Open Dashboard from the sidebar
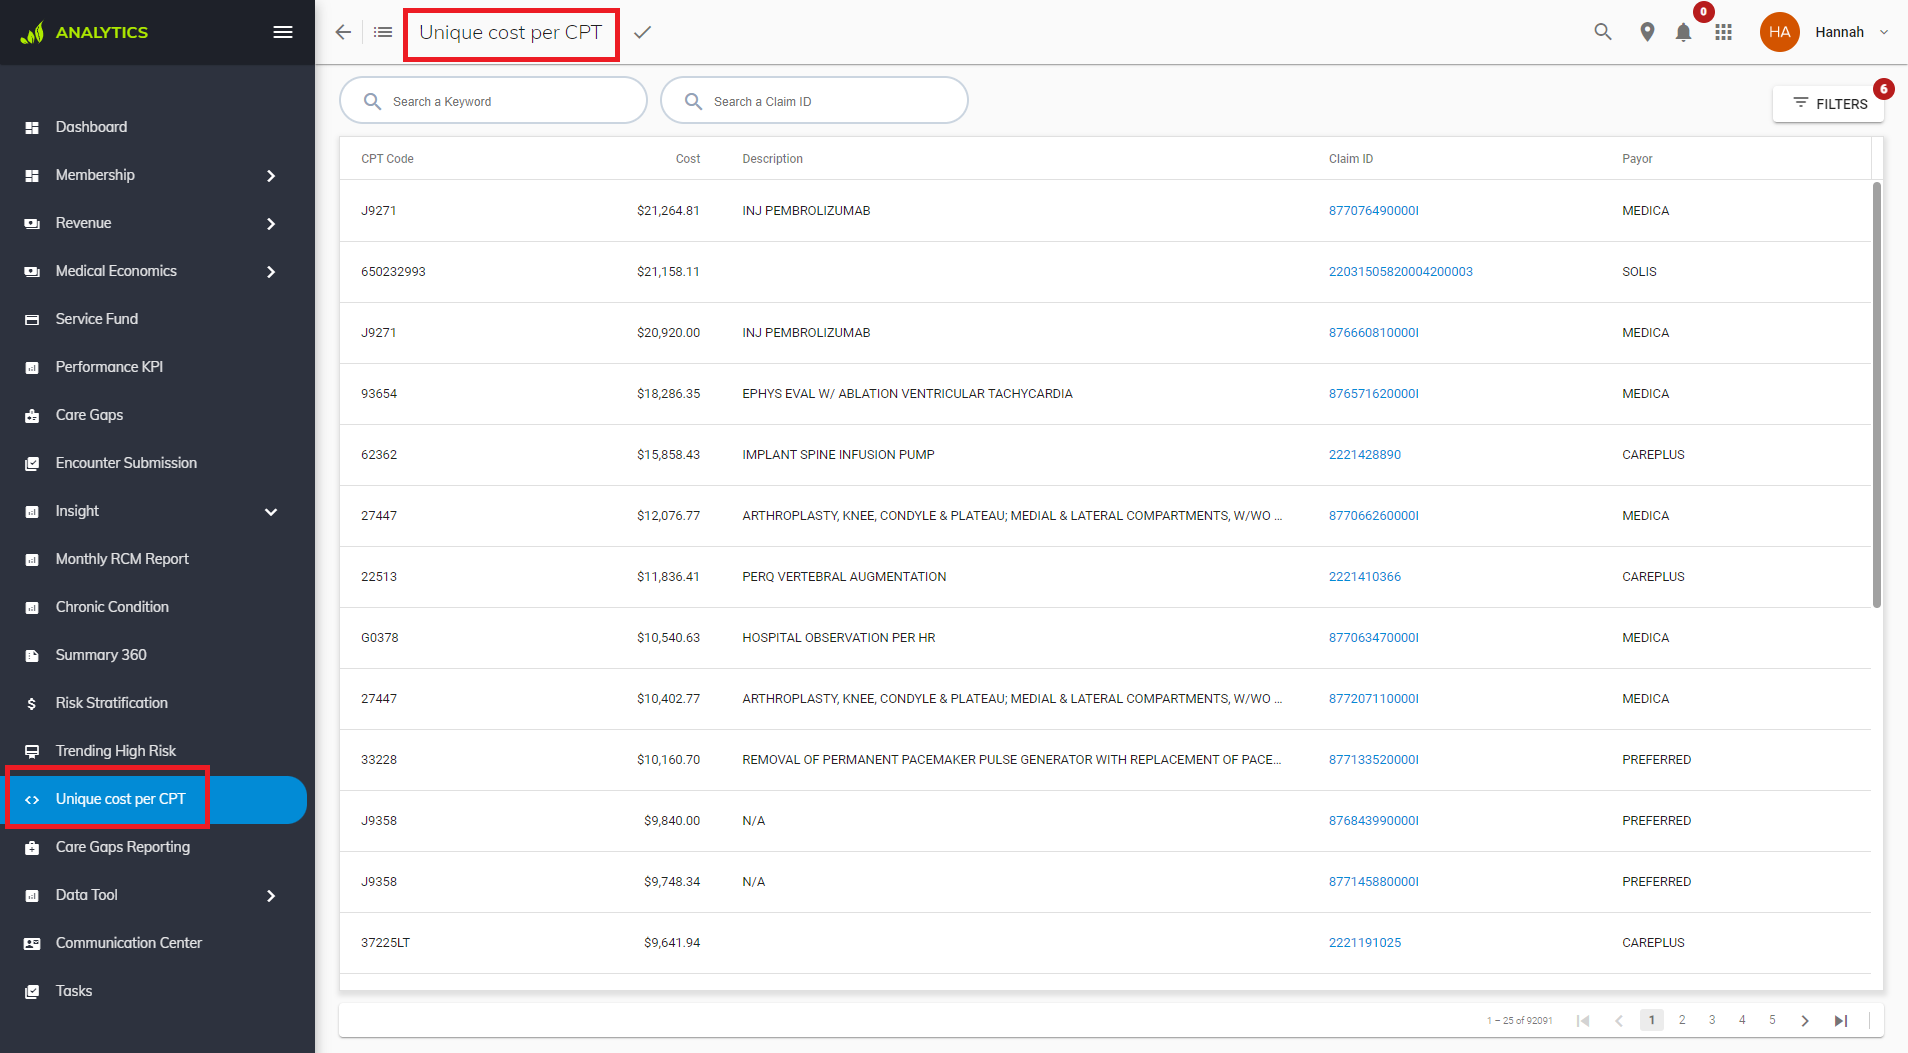The height and width of the screenshot is (1053, 1908). coord(91,127)
